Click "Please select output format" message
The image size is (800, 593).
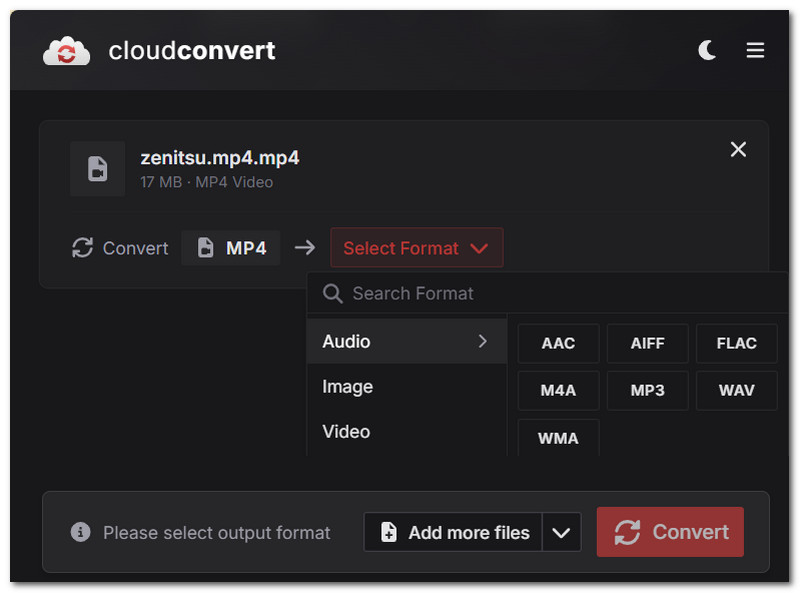(x=216, y=533)
